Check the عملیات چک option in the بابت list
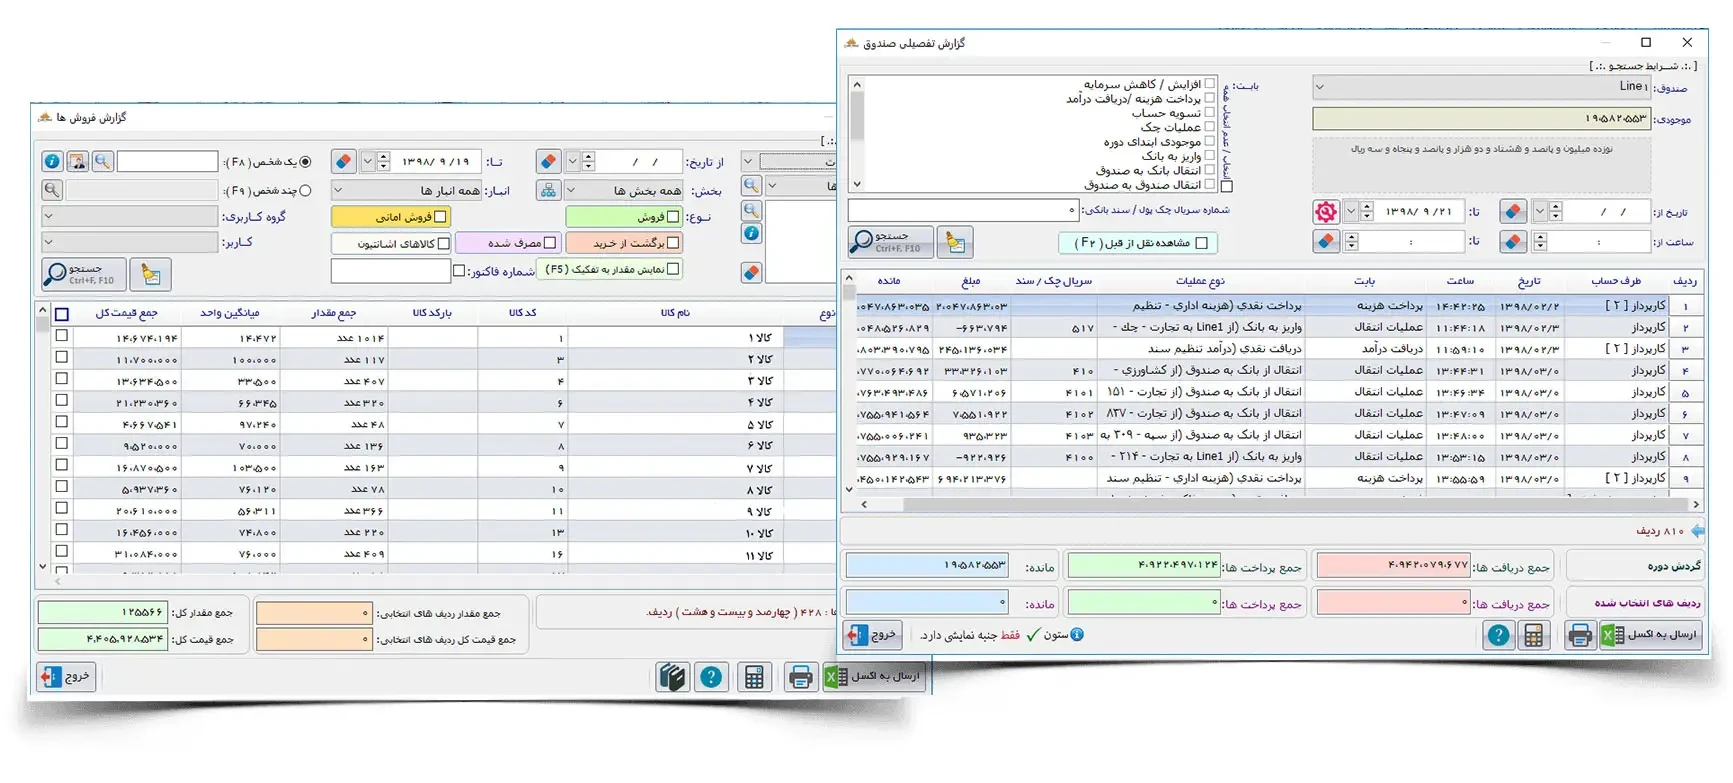The width and height of the screenshot is (1733, 783). tap(1210, 127)
